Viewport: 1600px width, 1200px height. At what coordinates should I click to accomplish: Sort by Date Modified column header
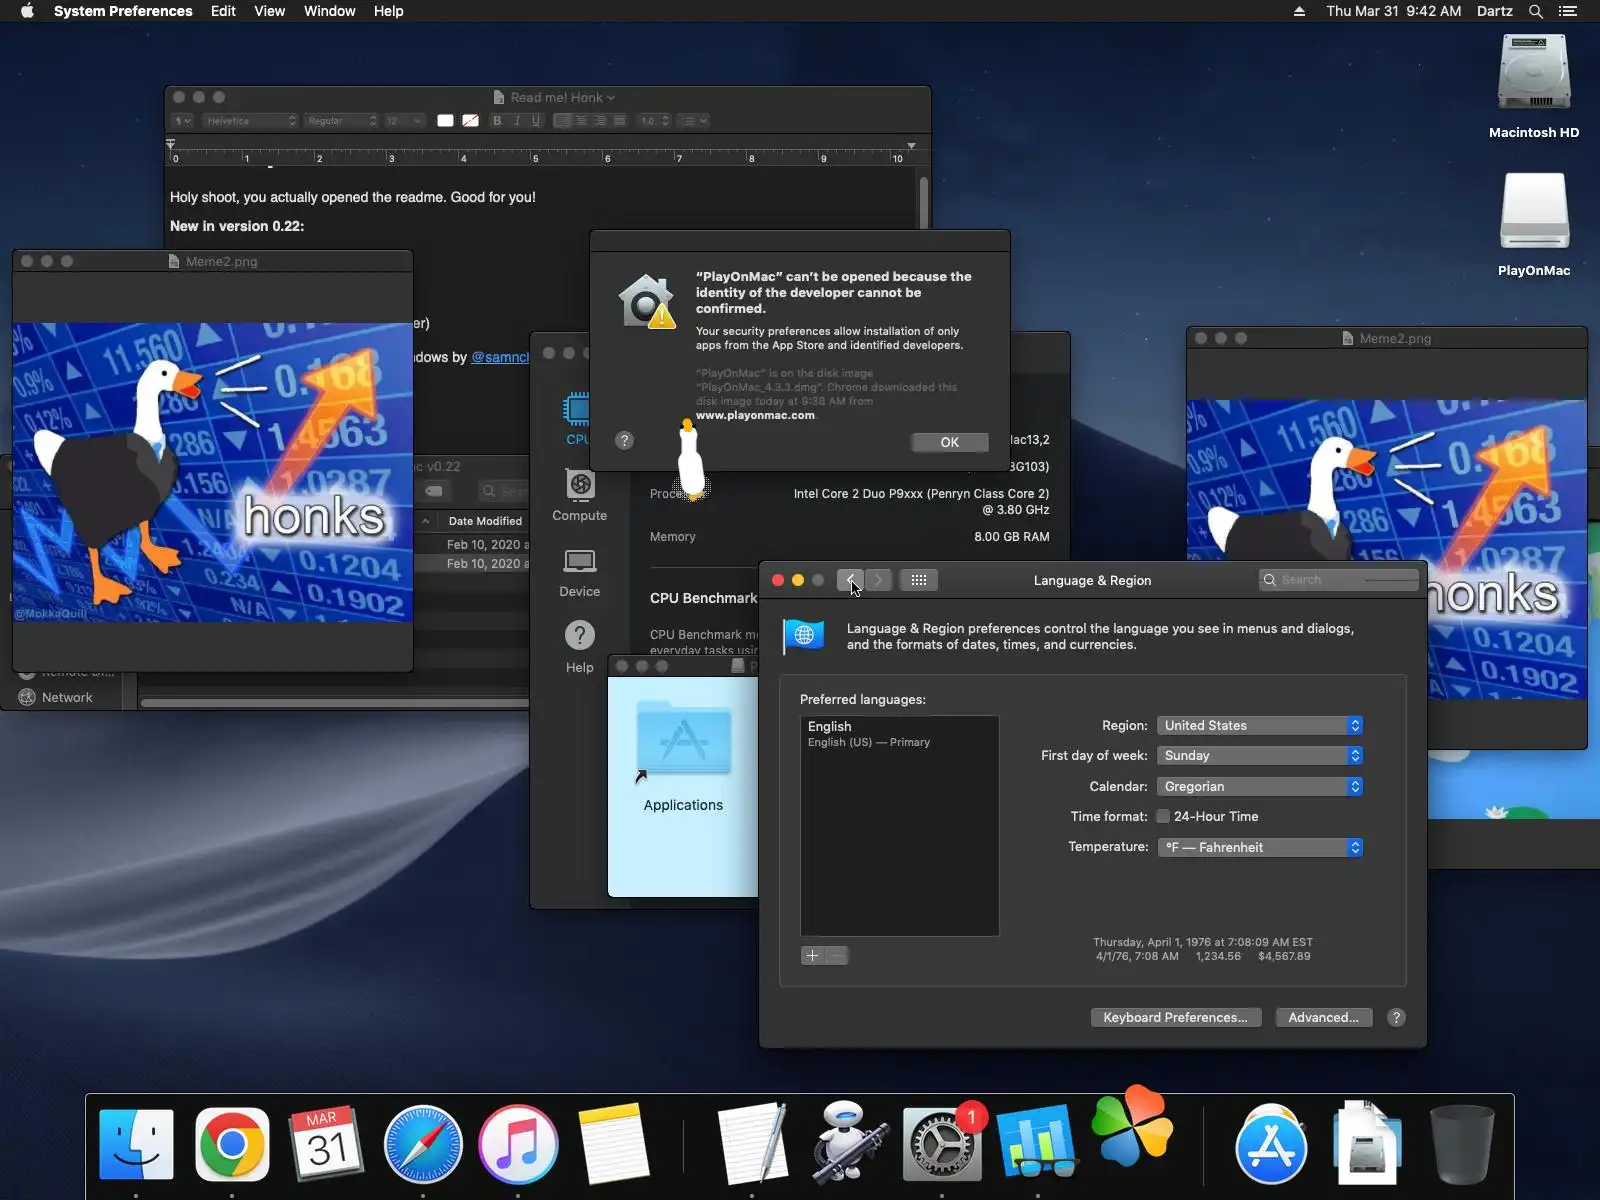coord(485,521)
